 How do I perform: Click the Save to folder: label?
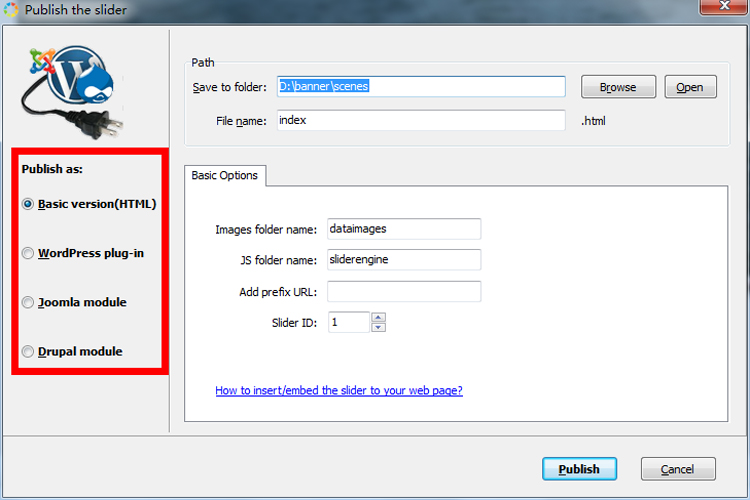coord(230,87)
